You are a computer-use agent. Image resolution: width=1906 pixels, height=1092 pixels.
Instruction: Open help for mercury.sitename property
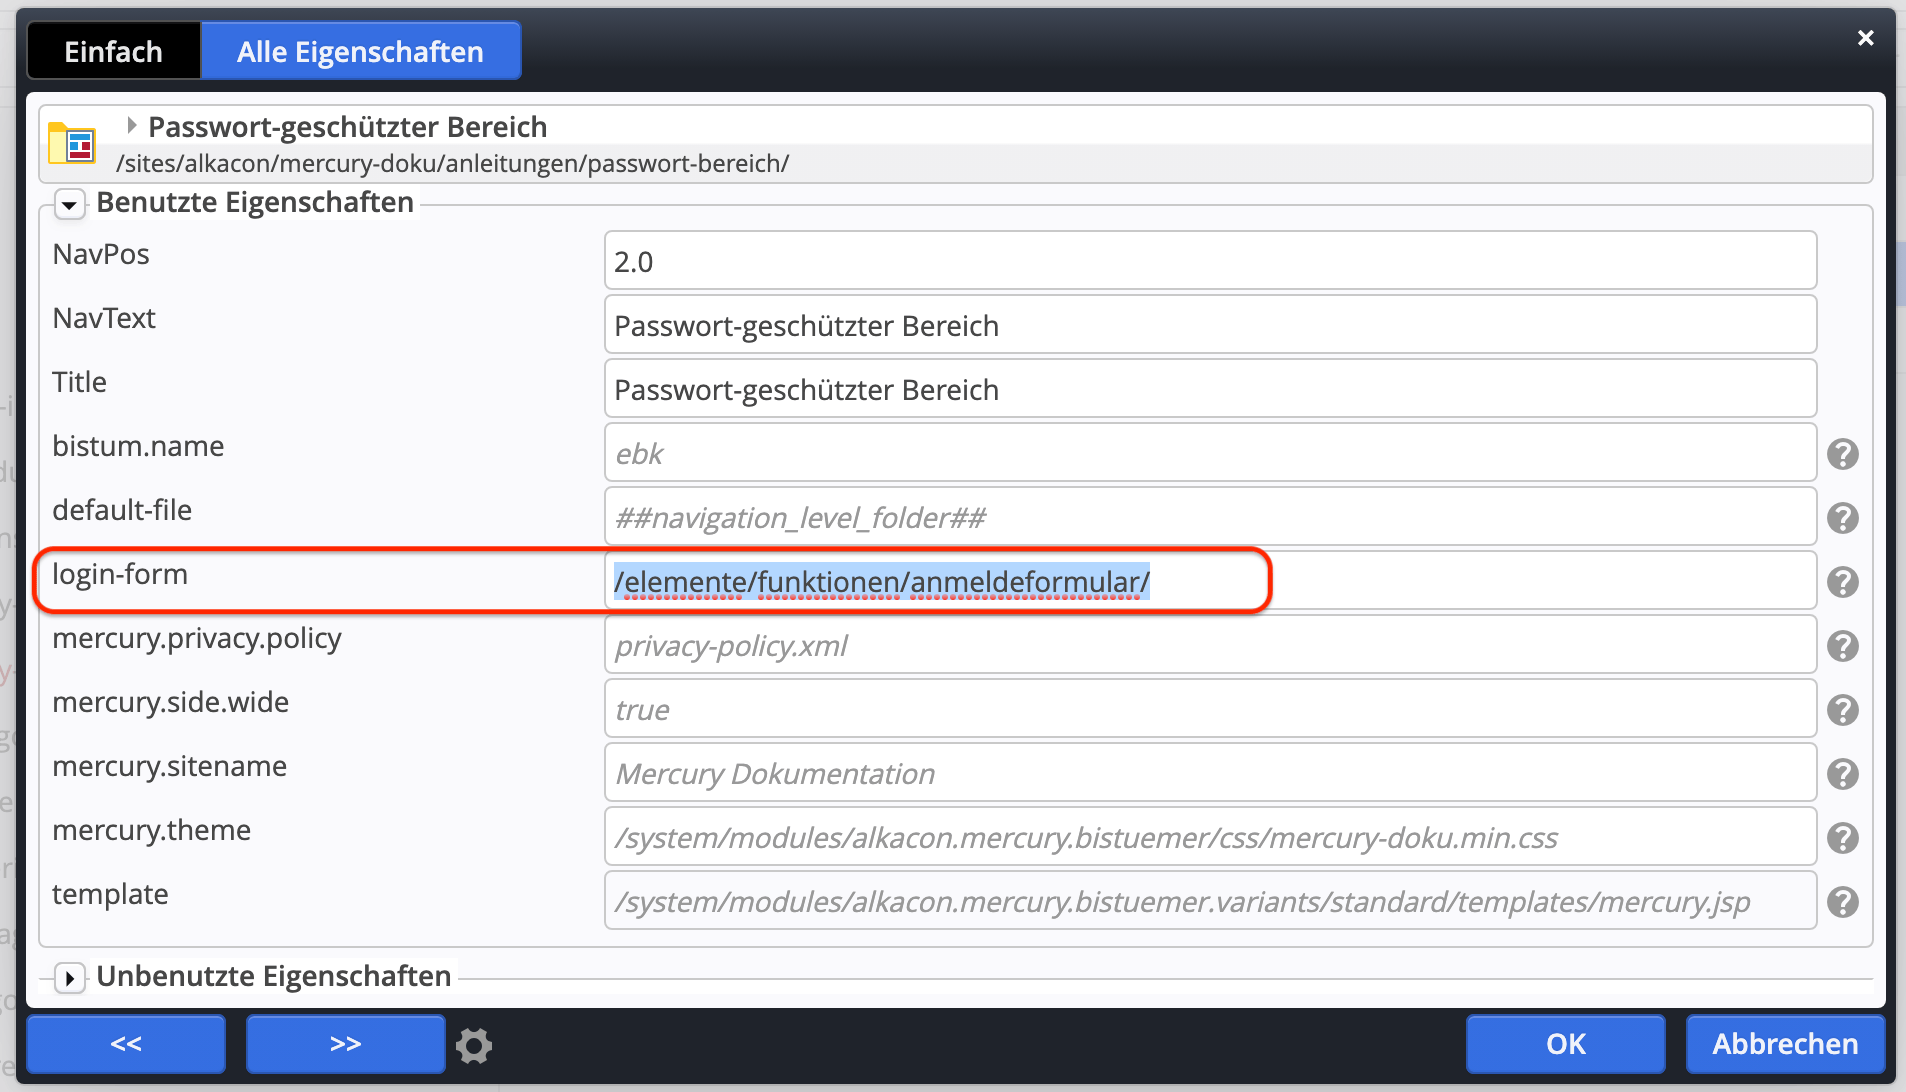(x=1842, y=774)
